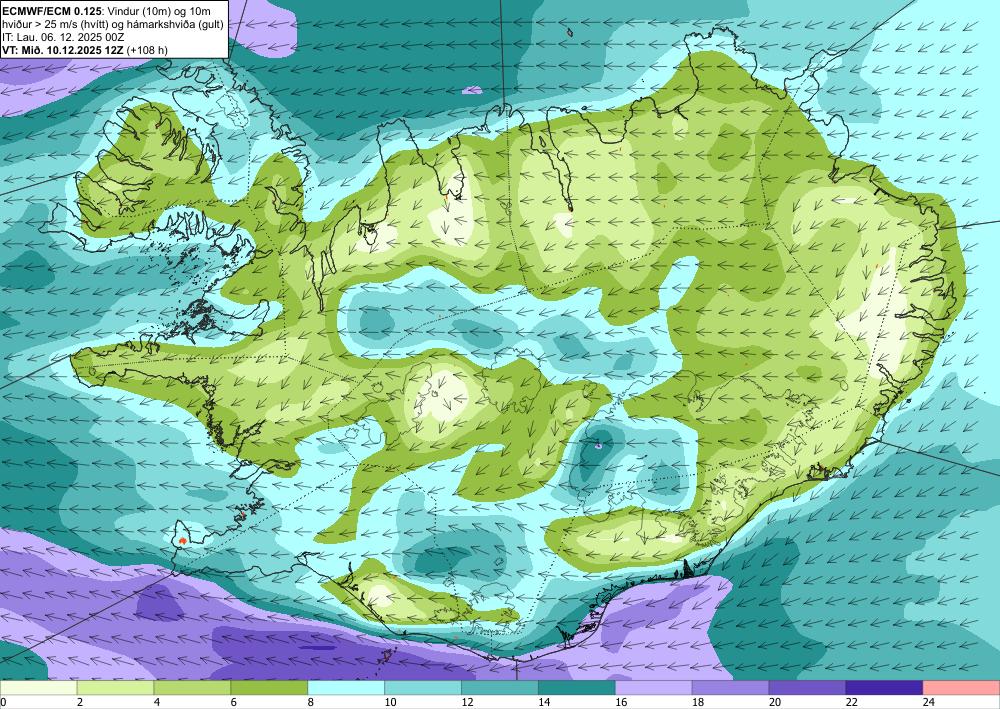The width and height of the screenshot is (1000, 709).
Task: Click the legend label "14"
Action: [x=543, y=702]
